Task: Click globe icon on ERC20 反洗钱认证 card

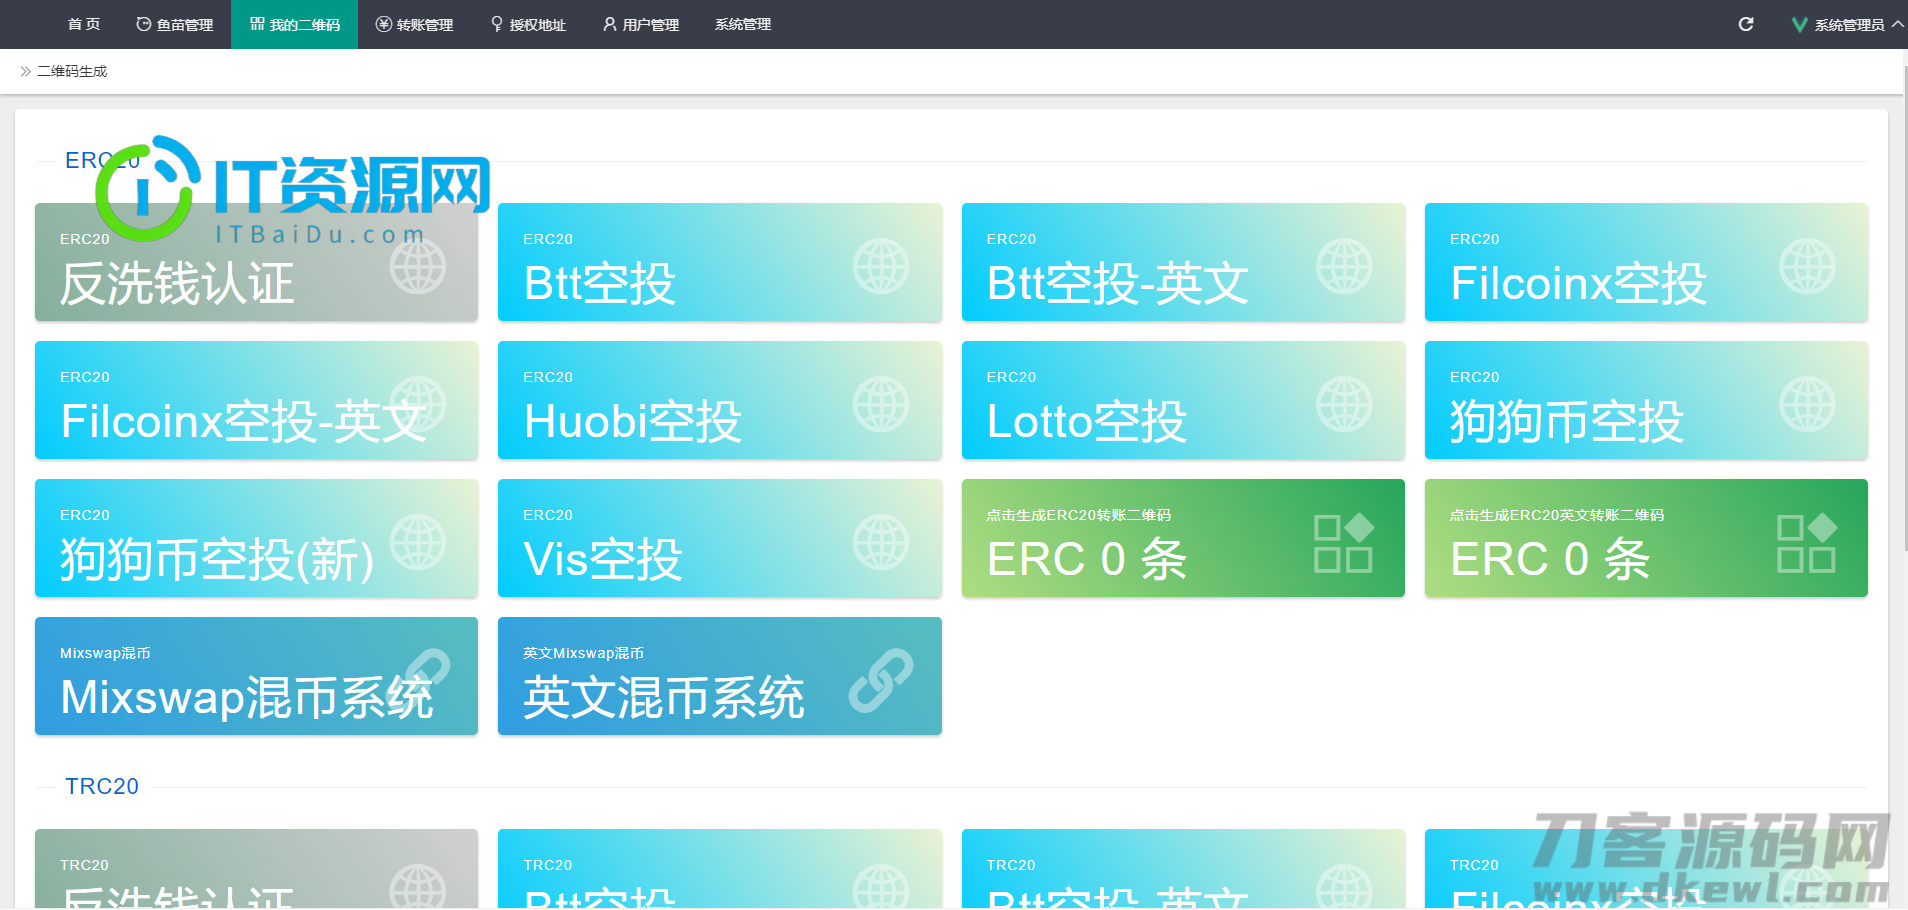Action: (x=418, y=266)
